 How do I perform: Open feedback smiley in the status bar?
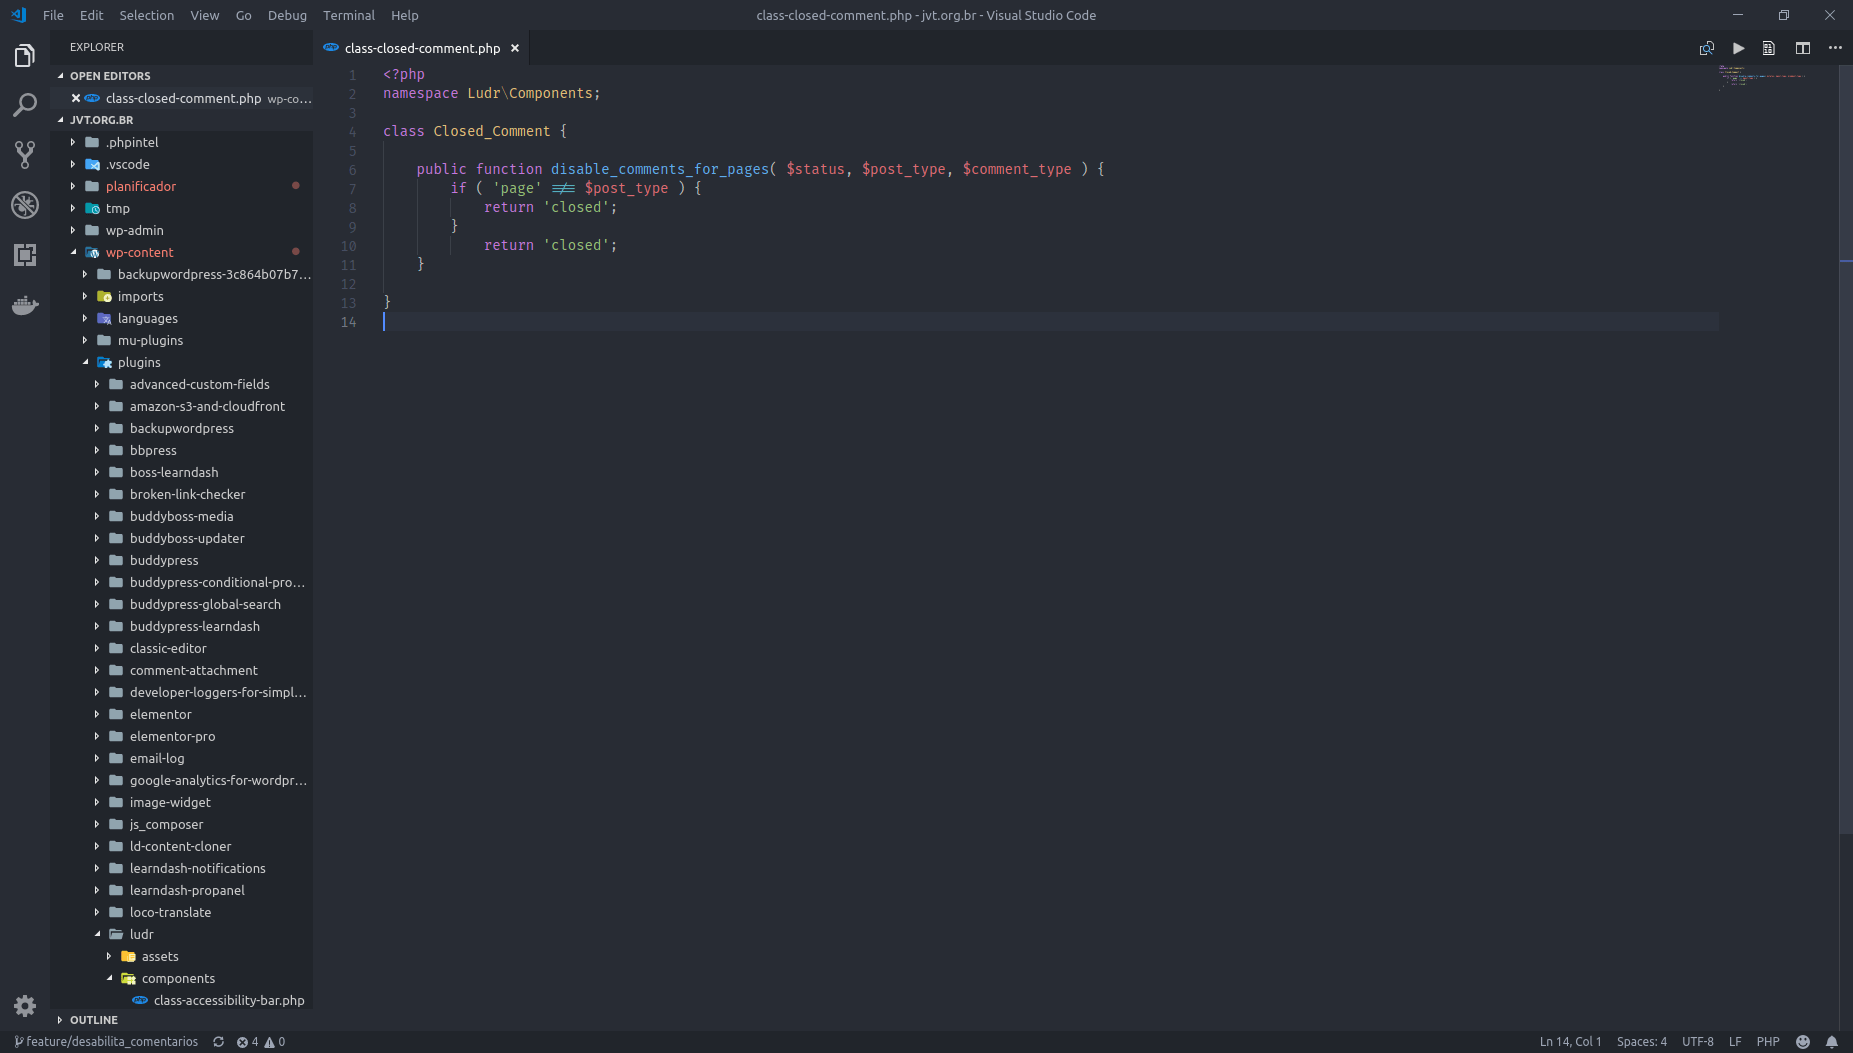[1801, 1041]
